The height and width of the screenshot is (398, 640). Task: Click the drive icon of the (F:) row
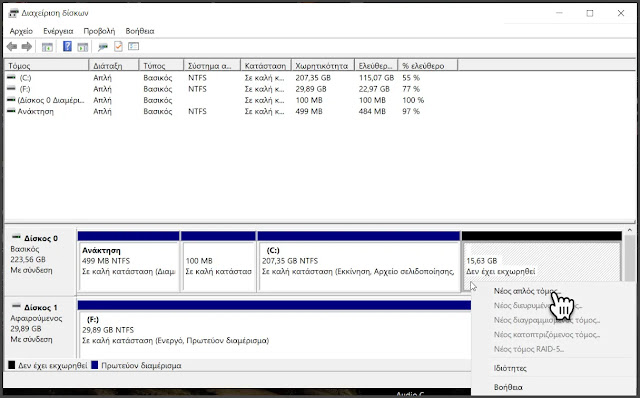click(11, 88)
